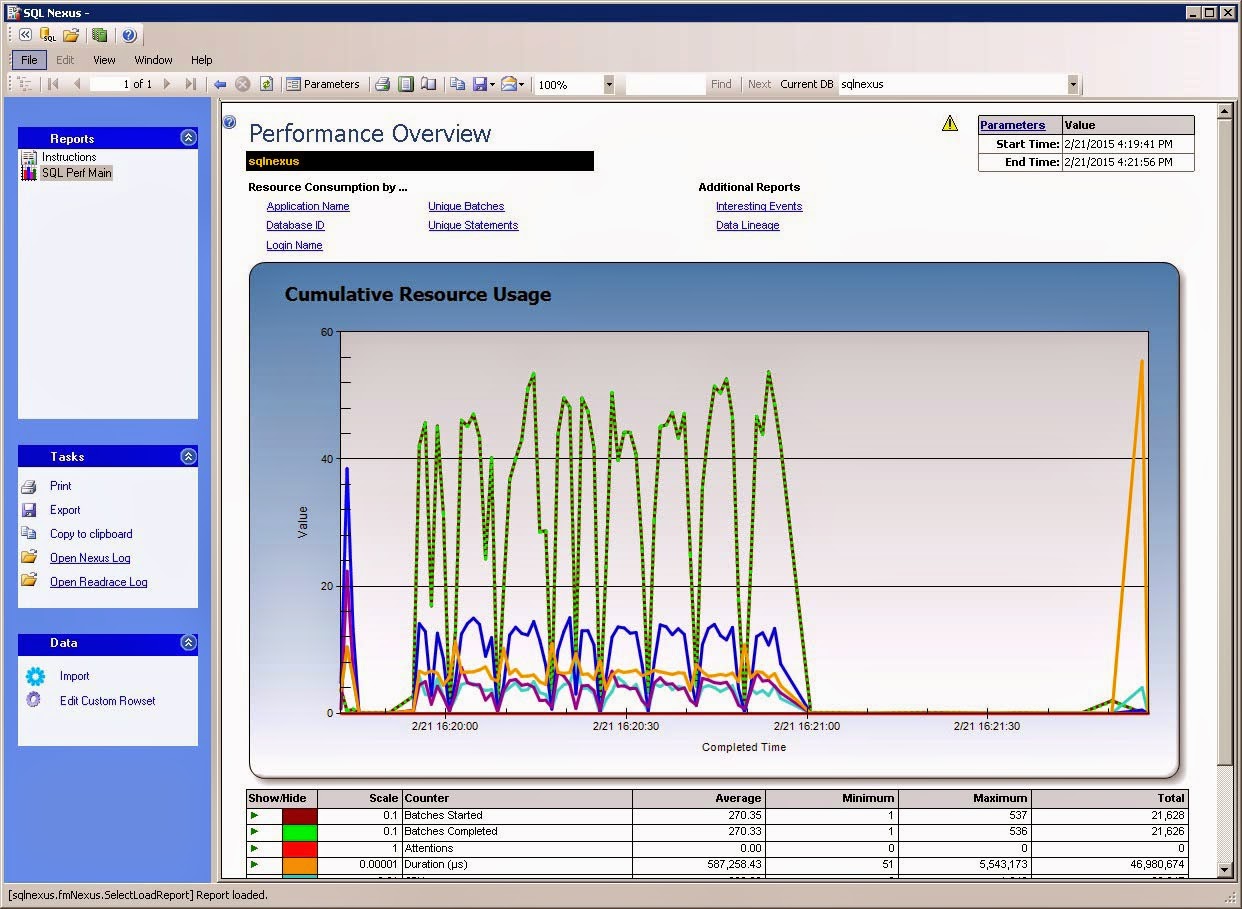Click the Export task
The height and width of the screenshot is (909, 1242).
click(65, 510)
